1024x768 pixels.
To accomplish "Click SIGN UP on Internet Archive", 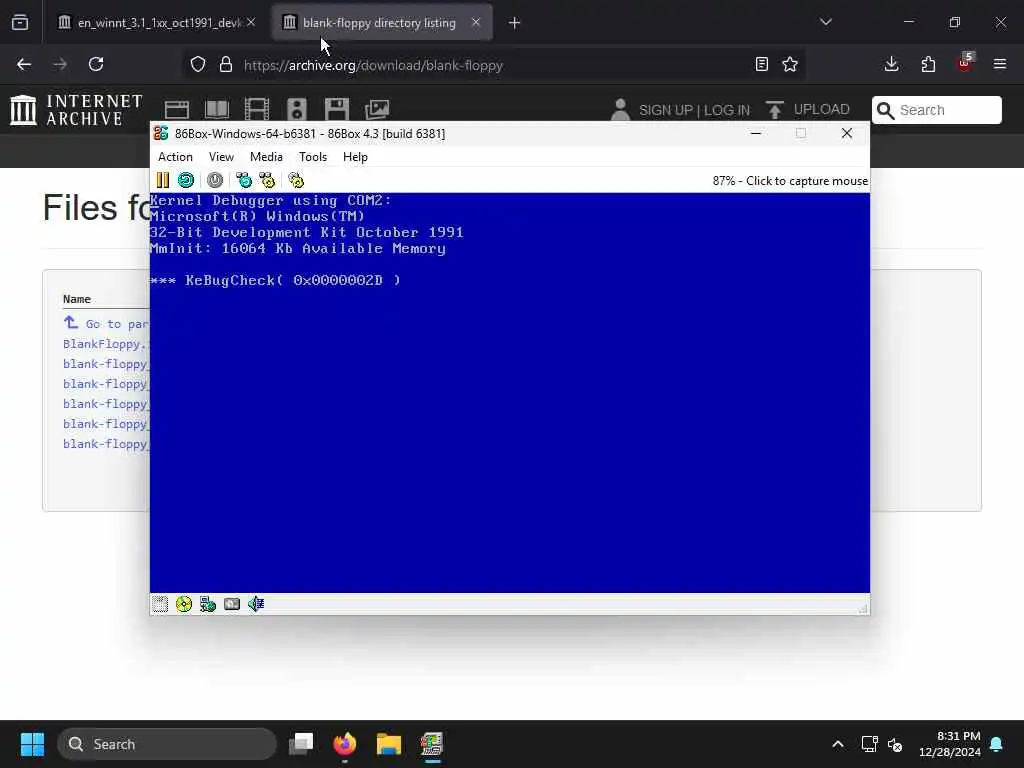I will point(665,110).
